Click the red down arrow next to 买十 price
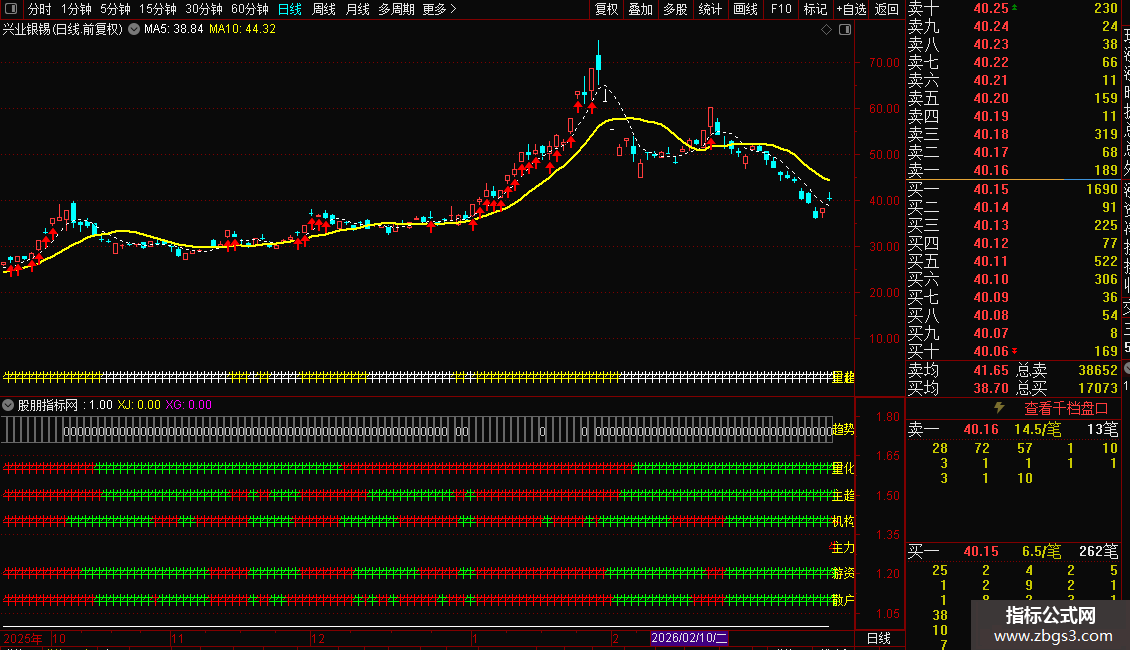 pos(1015,351)
